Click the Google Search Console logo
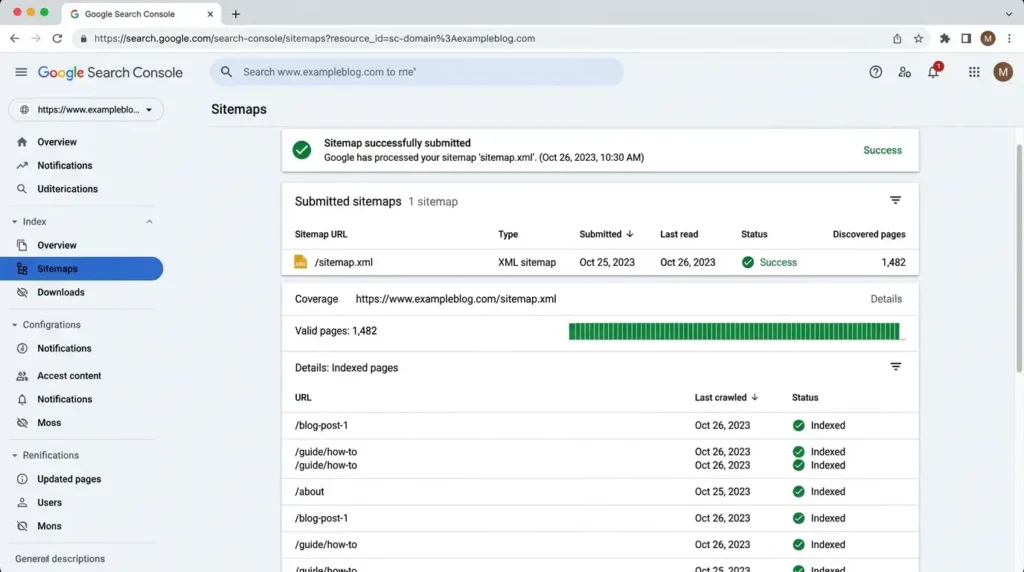1024x572 pixels. [110, 72]
